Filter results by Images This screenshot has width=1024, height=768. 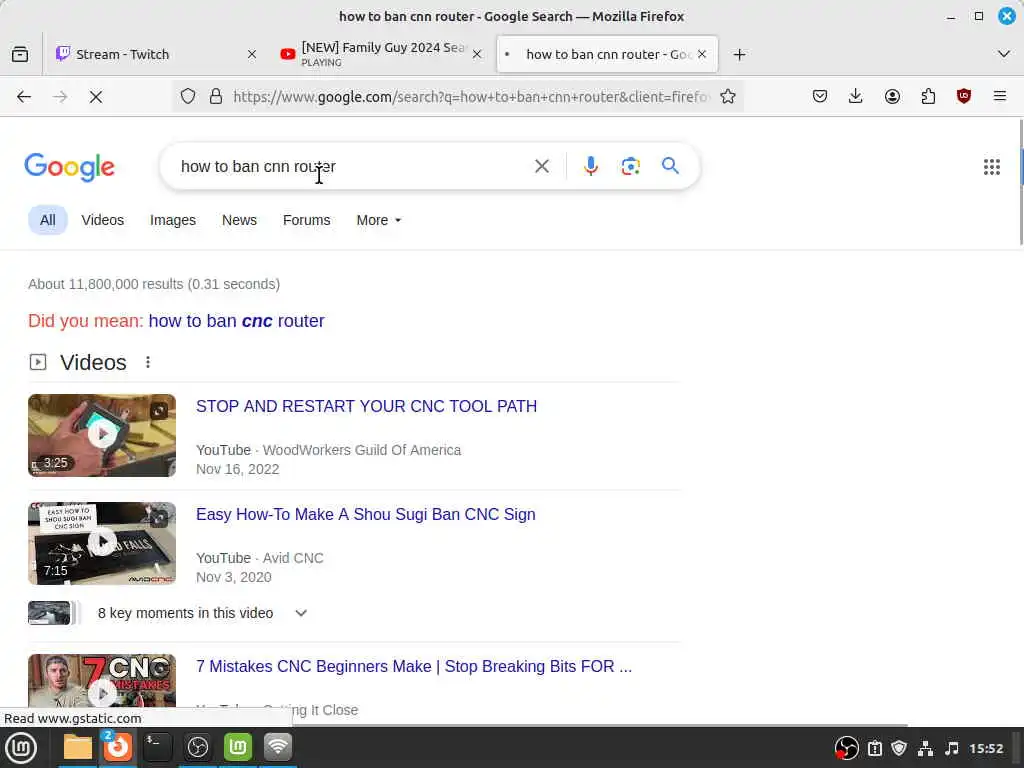(172, 221)
